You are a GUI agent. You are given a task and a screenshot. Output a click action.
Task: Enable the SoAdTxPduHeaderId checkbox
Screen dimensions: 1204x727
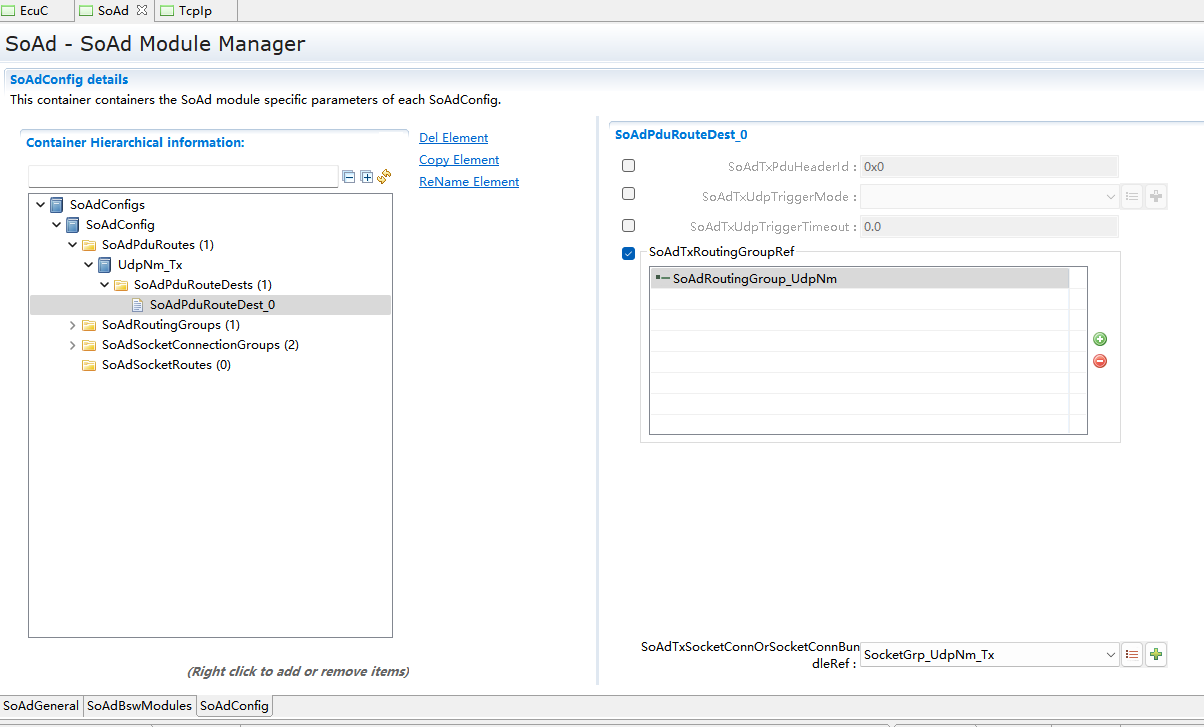(628, 166)
